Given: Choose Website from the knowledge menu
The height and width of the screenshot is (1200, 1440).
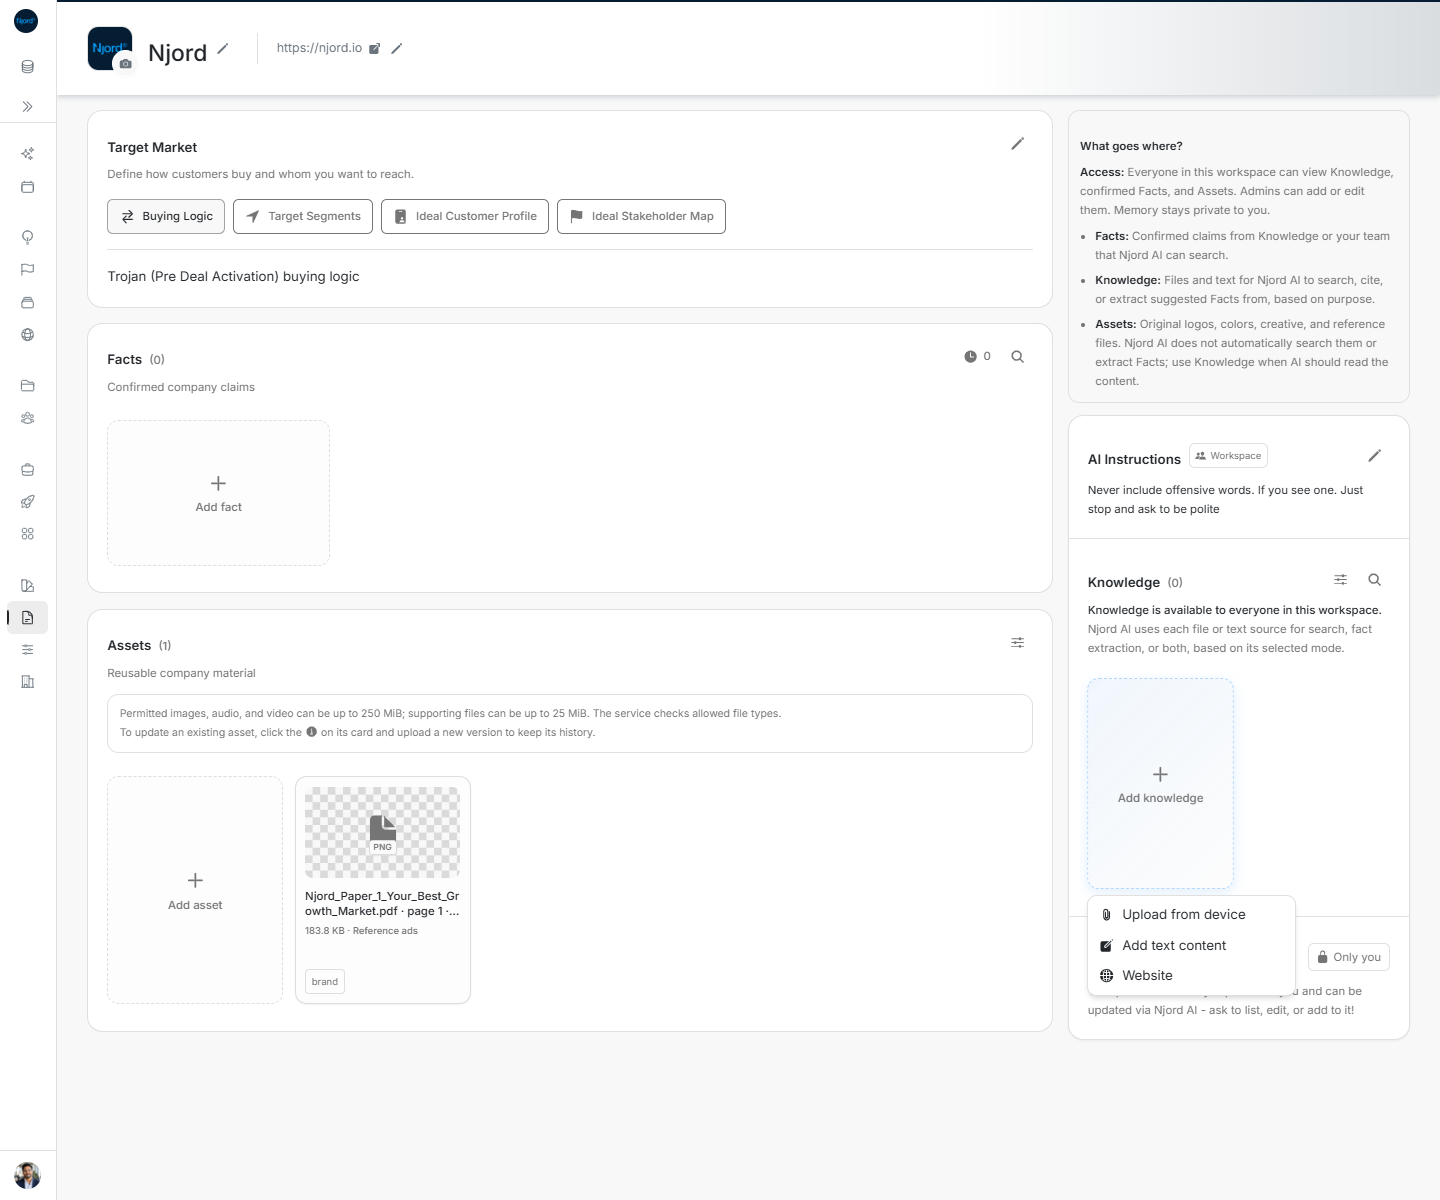Looking at the screenshot, I should pos(1191,976).
